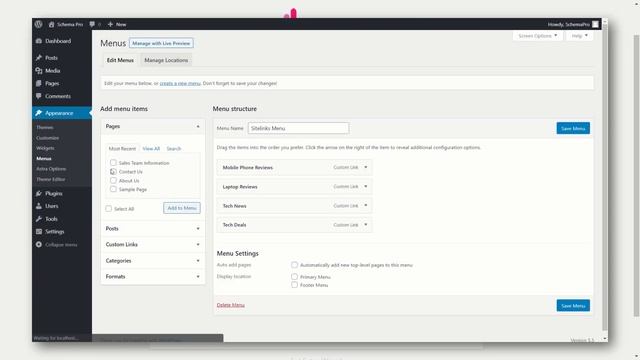640x360 pixels.
Task: Open Dashboard from sidebar icon
Action: pos(39,41)
